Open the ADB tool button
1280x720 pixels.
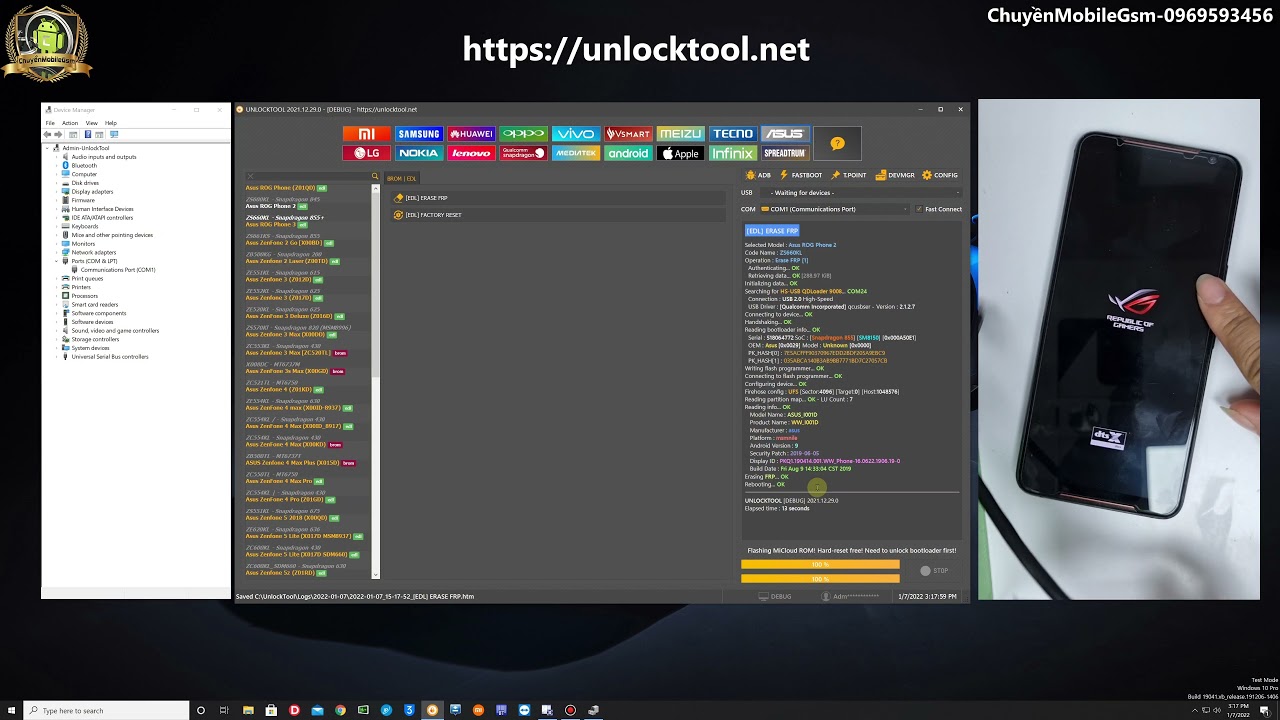(x=758, y=175)
